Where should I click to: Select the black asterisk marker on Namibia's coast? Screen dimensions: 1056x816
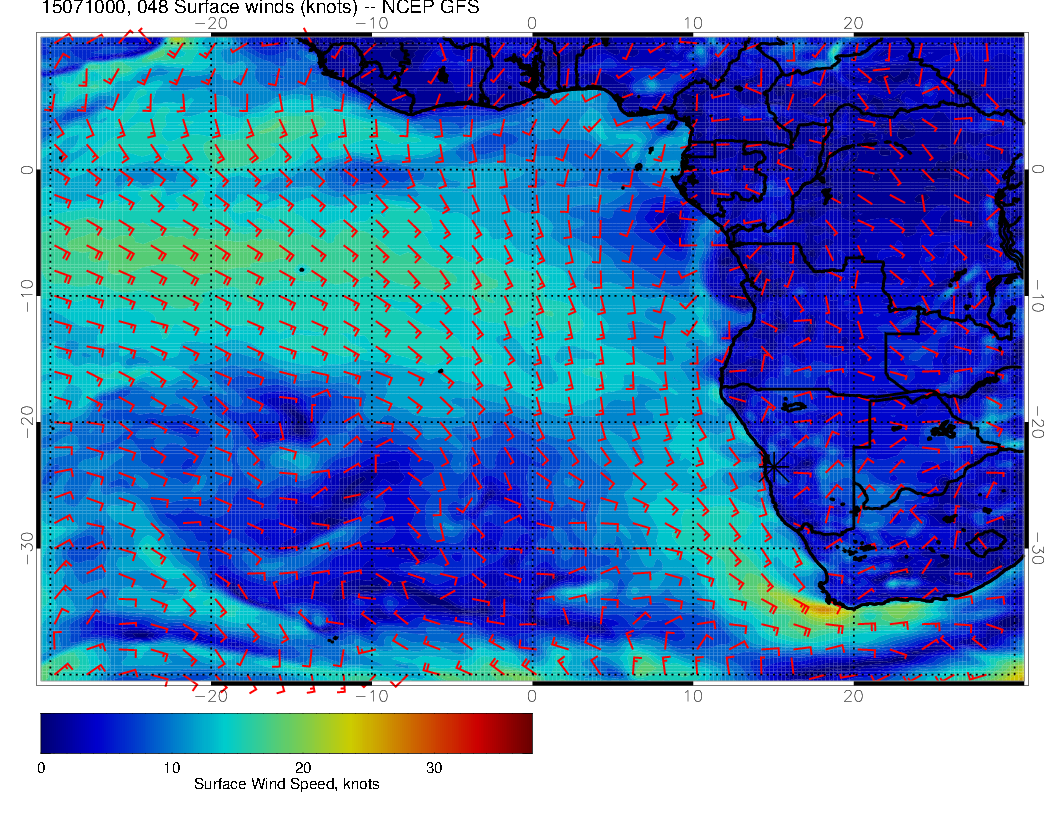click(775, 466)
